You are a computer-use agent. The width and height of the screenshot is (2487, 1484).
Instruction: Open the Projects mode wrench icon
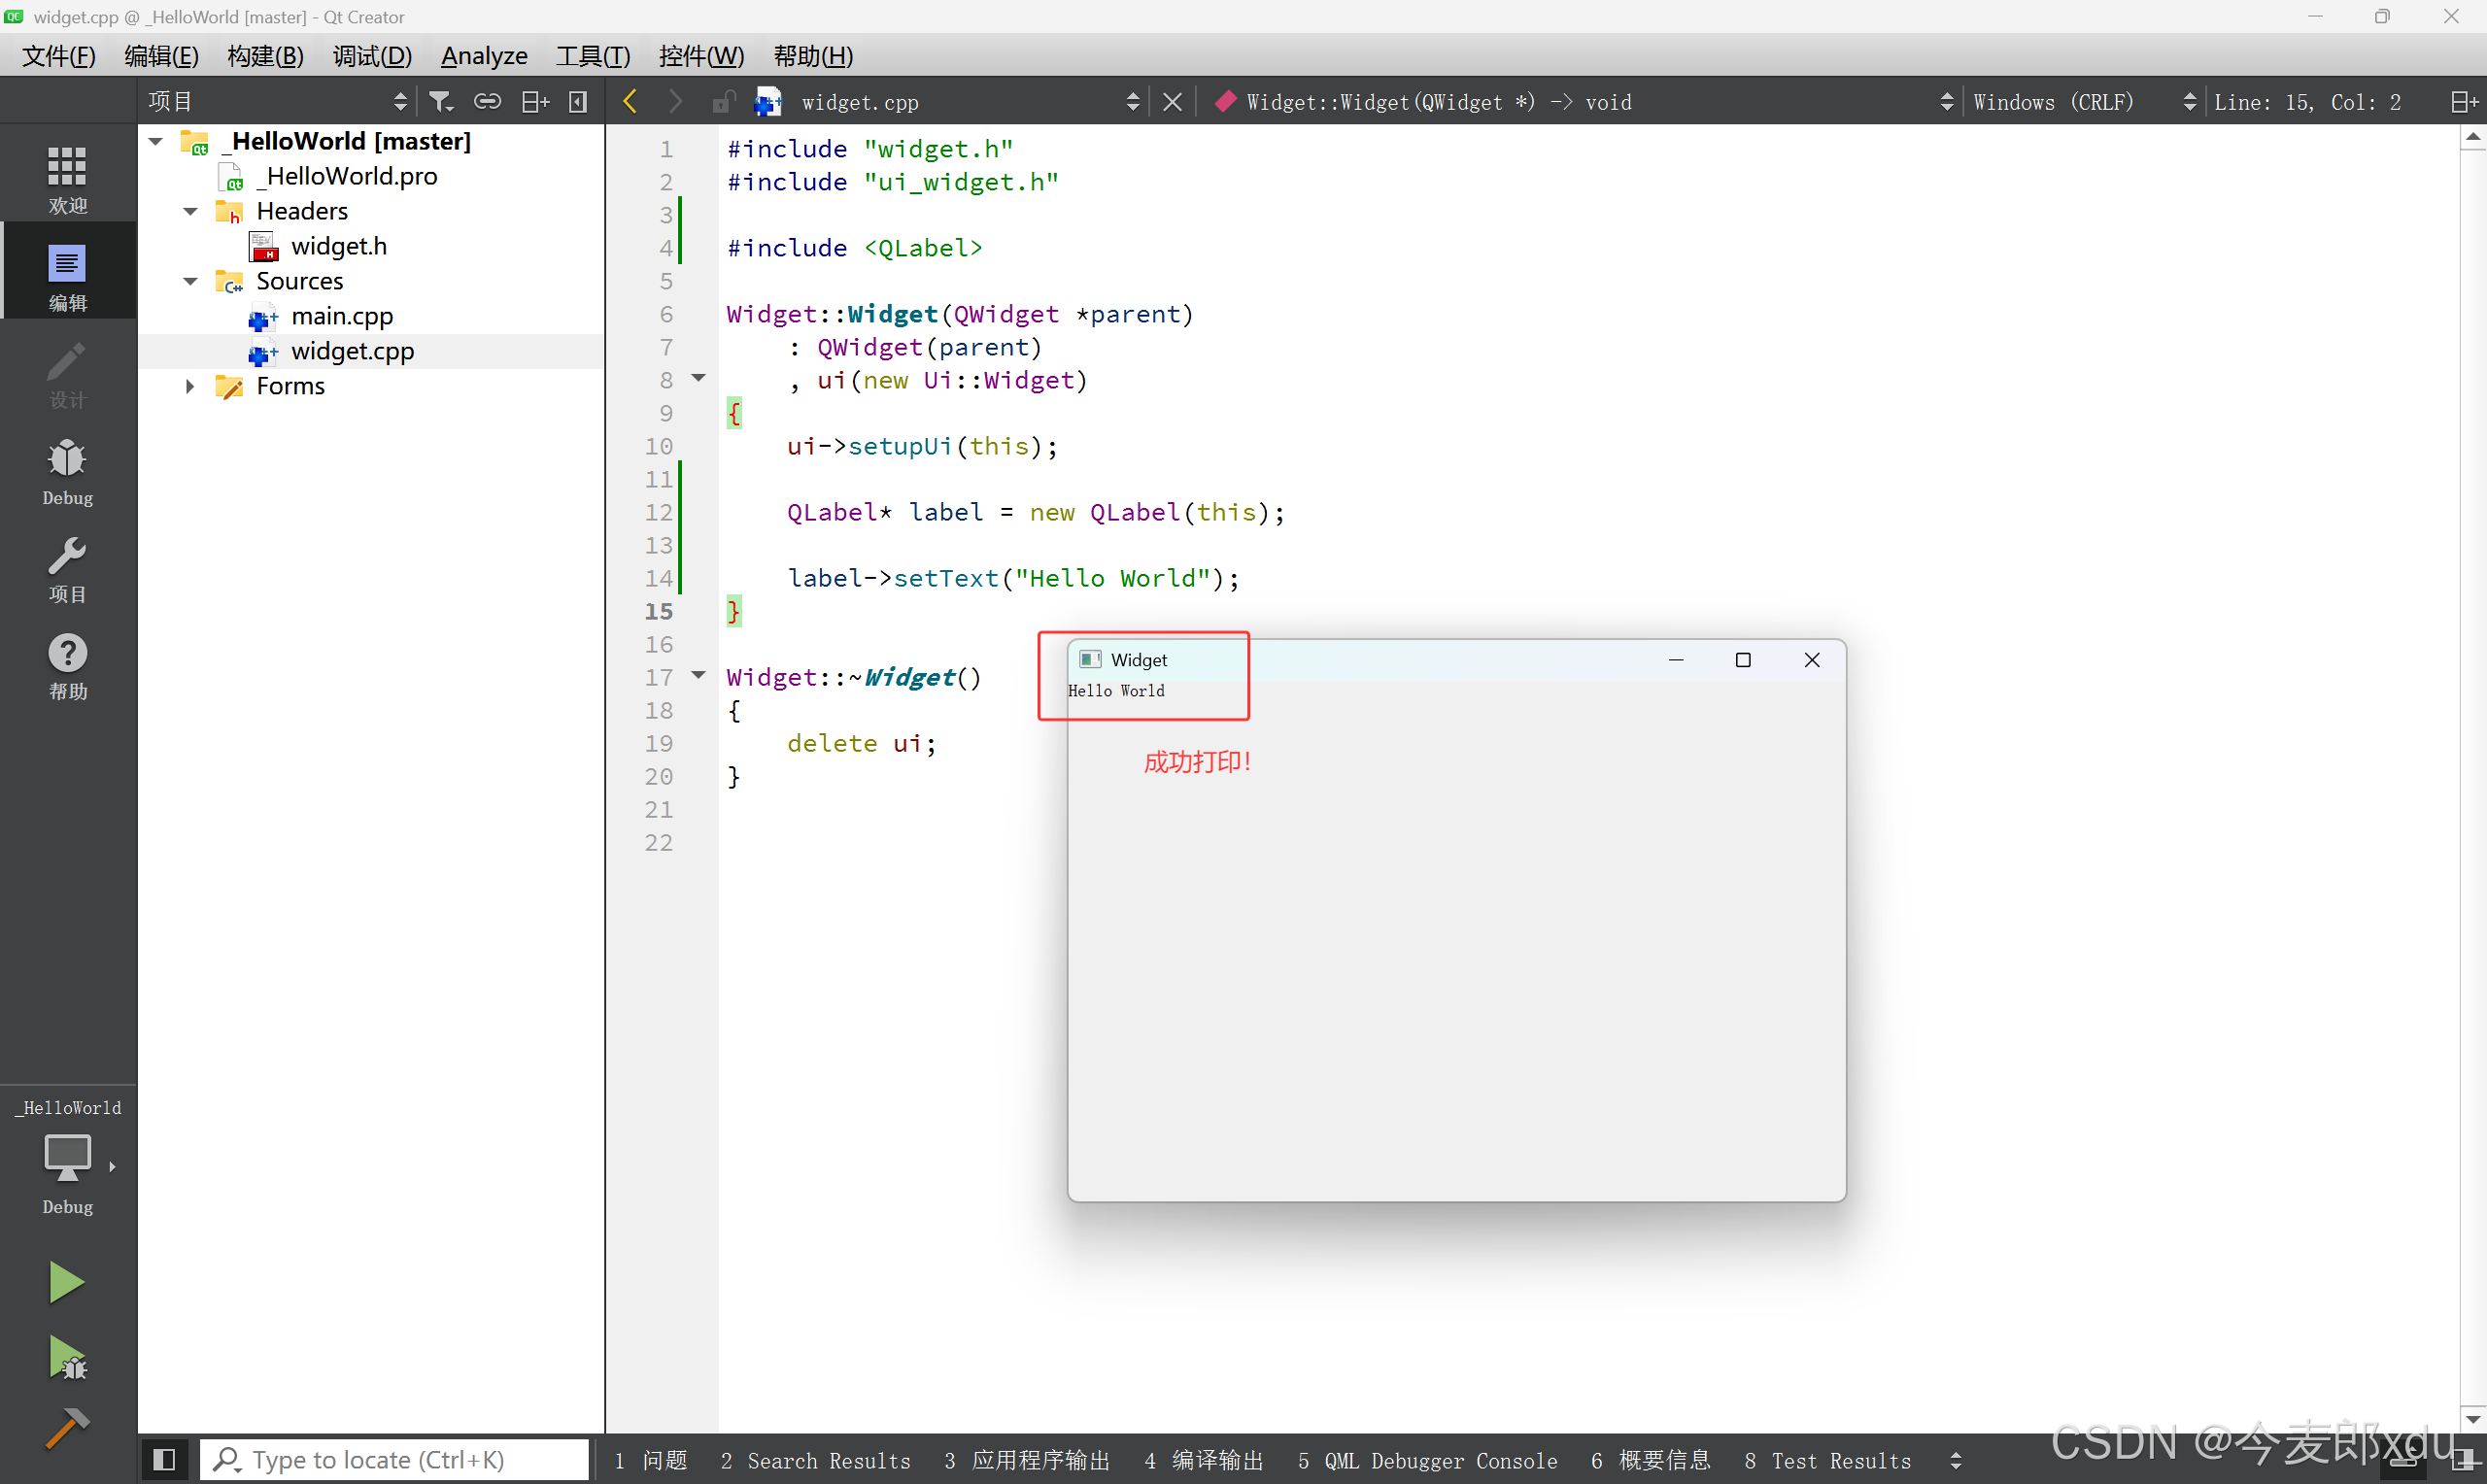point(67,567)
